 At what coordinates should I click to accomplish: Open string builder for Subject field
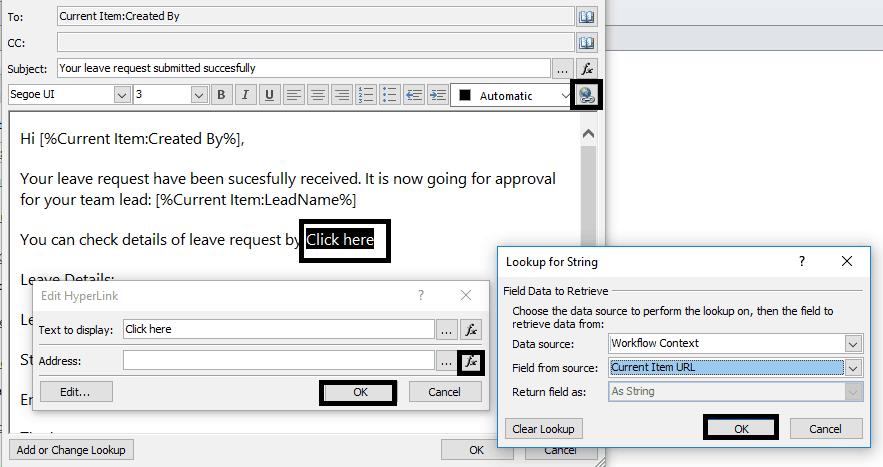[x=562, y=69]
